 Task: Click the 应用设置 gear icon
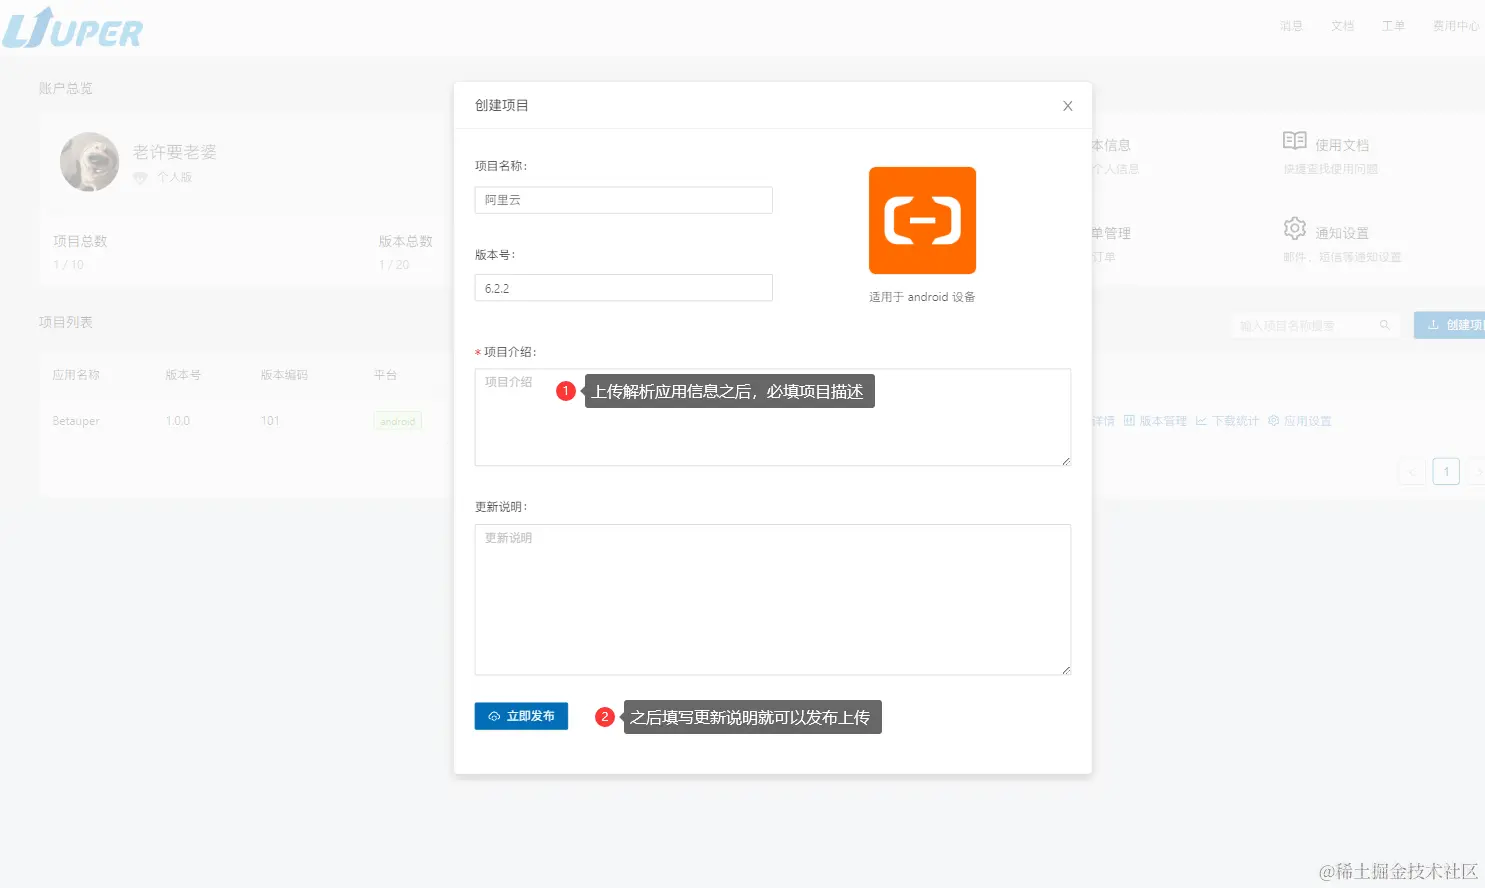click(x=1273, y=421)
